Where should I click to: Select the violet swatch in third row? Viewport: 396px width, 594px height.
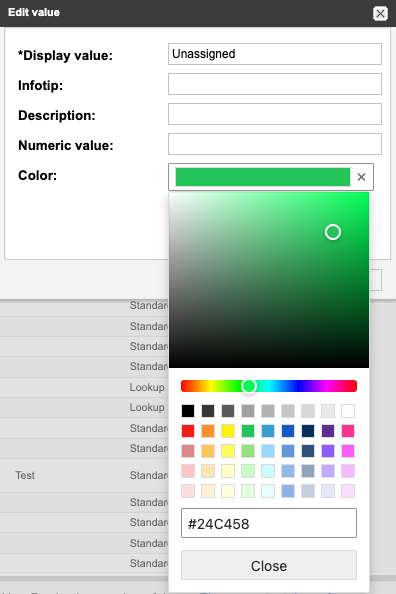coord(328,451)
